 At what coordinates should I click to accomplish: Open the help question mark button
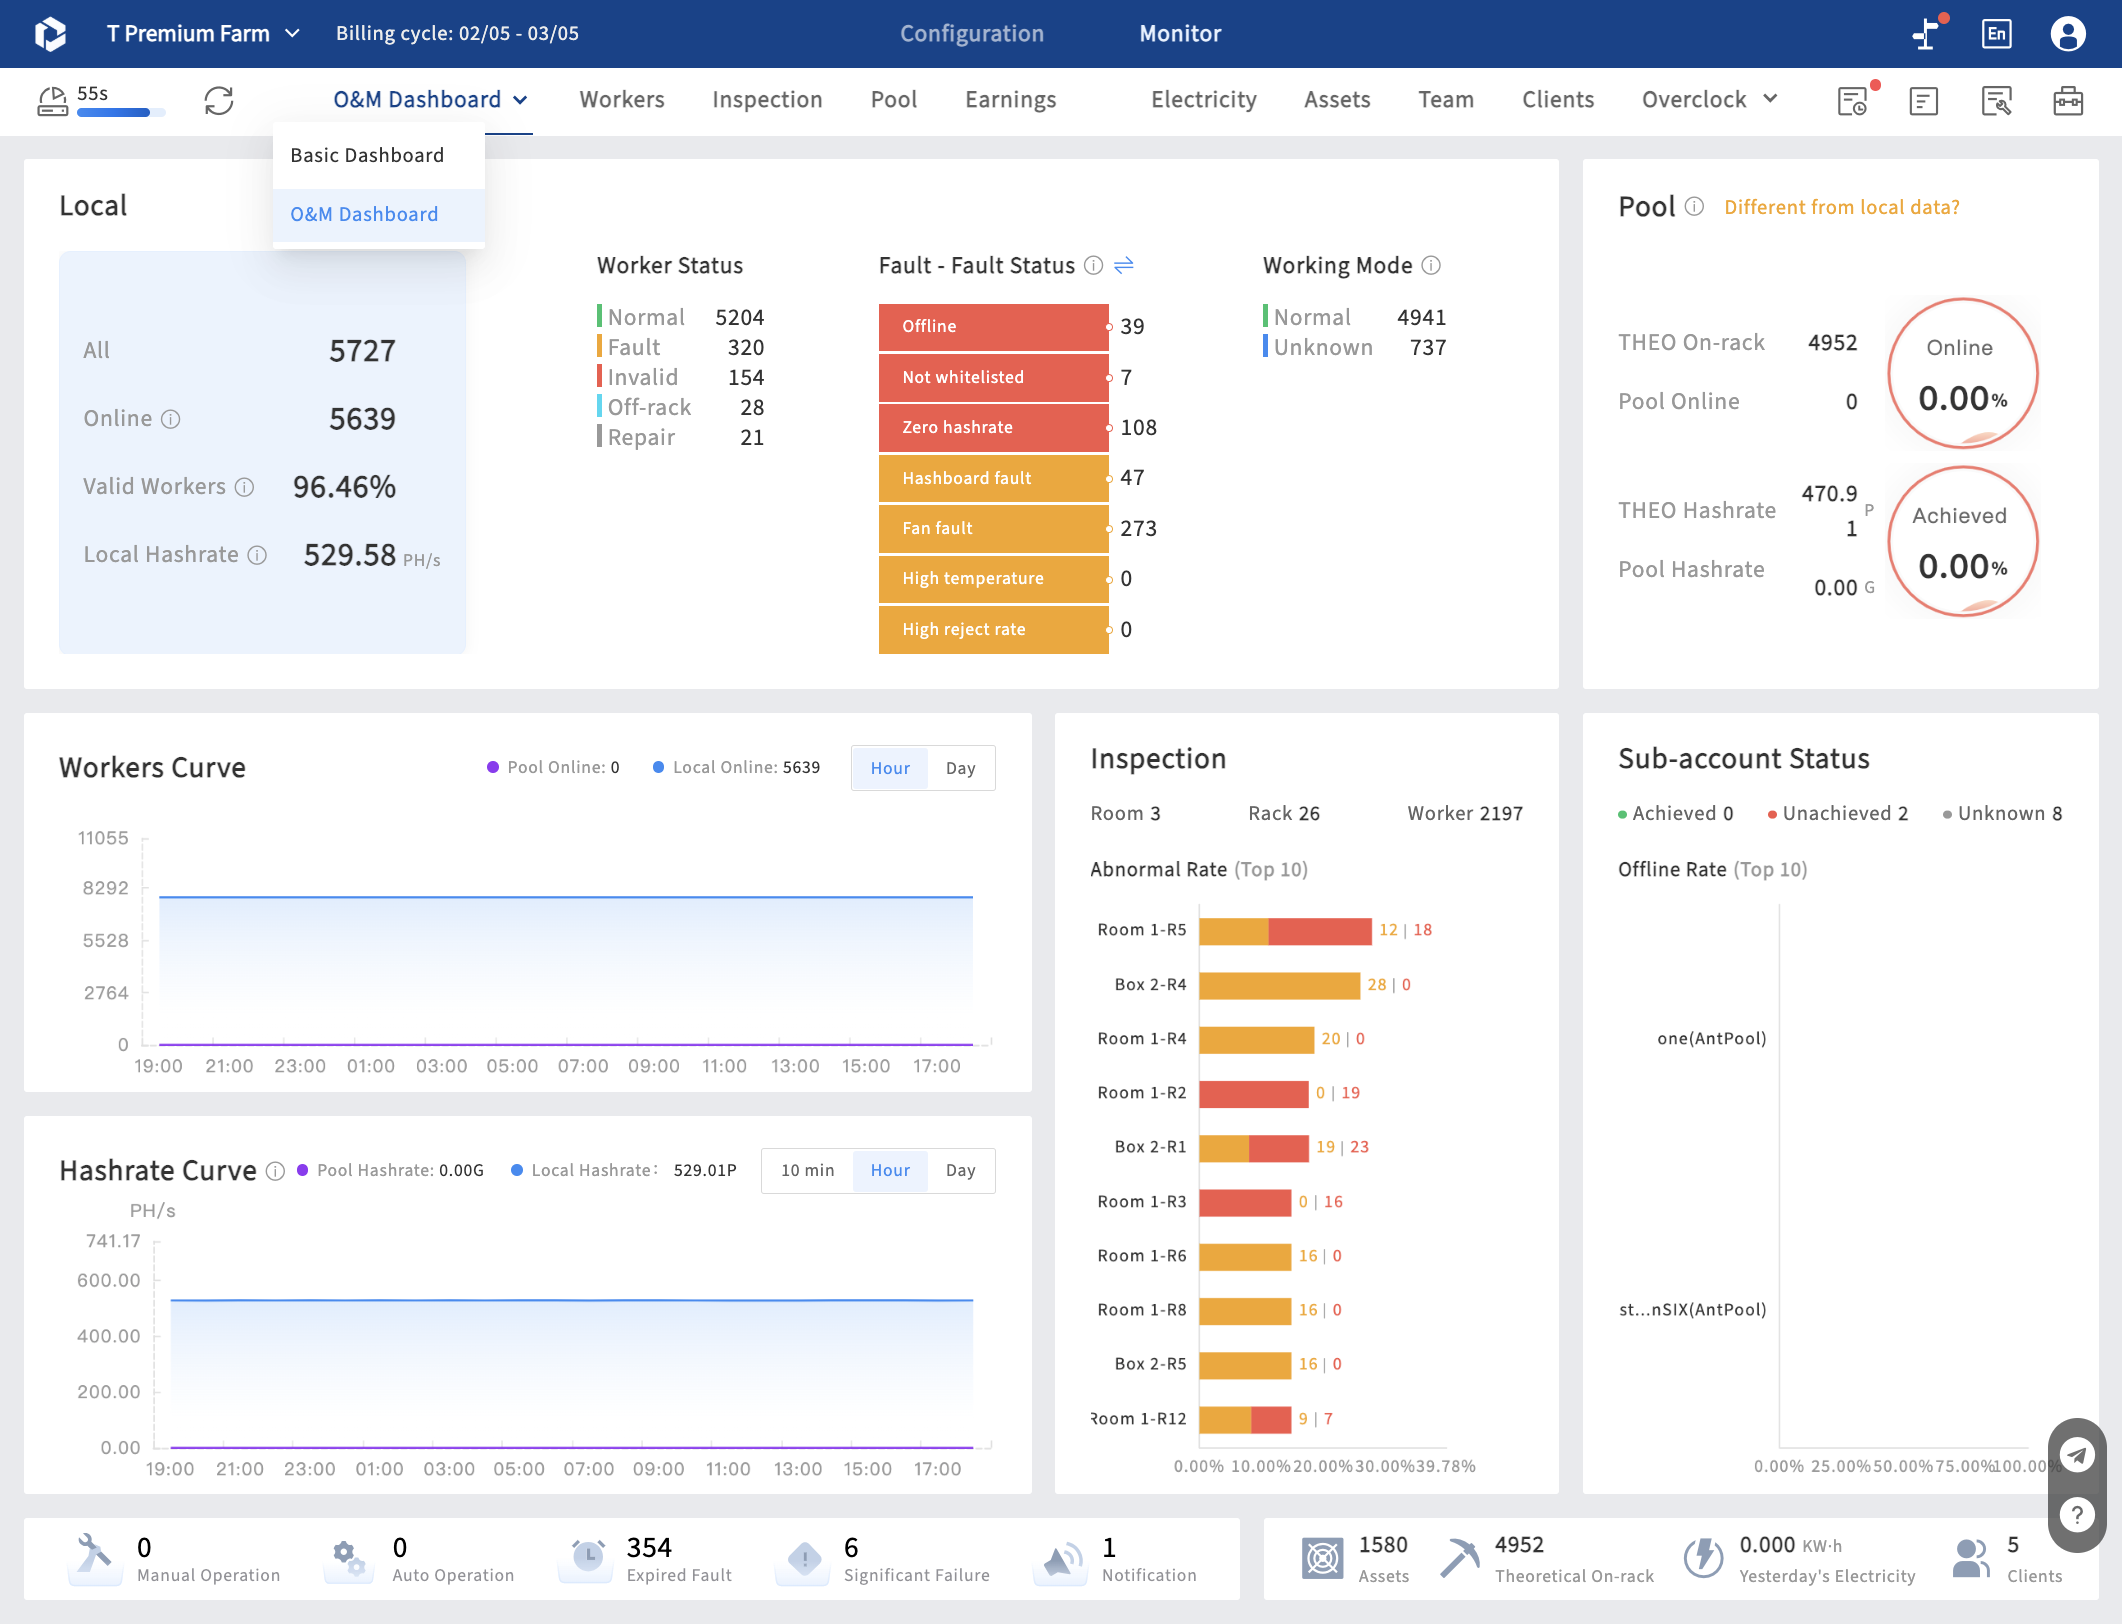(x=2077, y=1515)
